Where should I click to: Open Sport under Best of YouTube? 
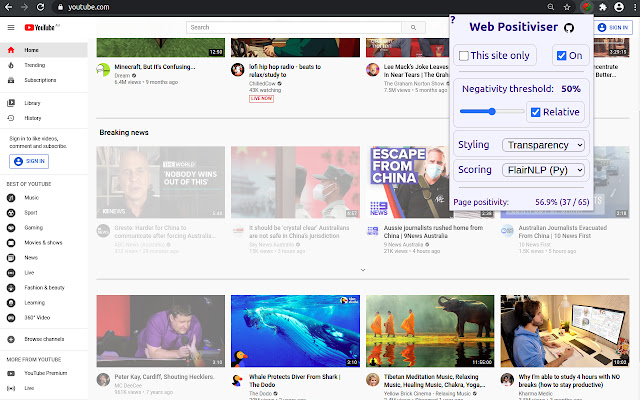pos(44,213)
